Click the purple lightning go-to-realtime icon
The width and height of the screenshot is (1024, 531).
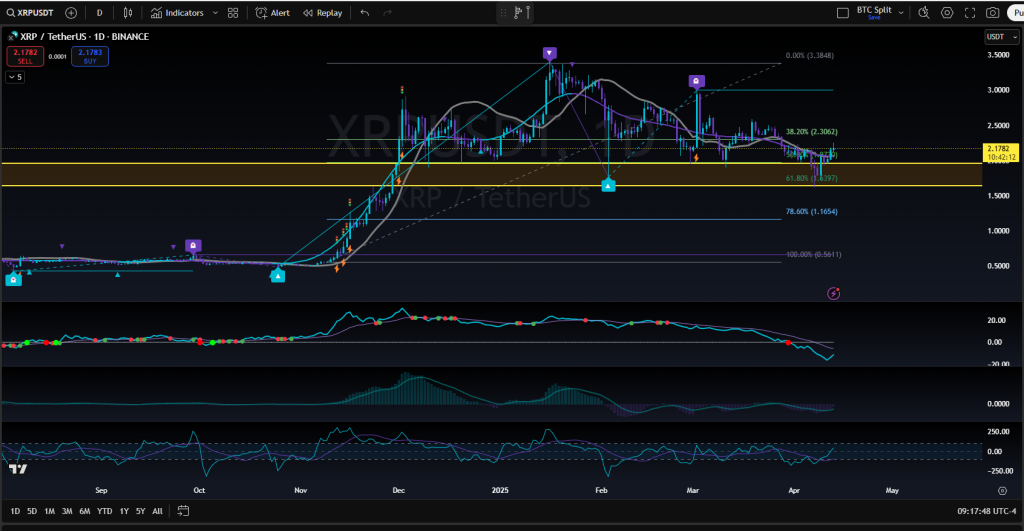pos(833,293)
